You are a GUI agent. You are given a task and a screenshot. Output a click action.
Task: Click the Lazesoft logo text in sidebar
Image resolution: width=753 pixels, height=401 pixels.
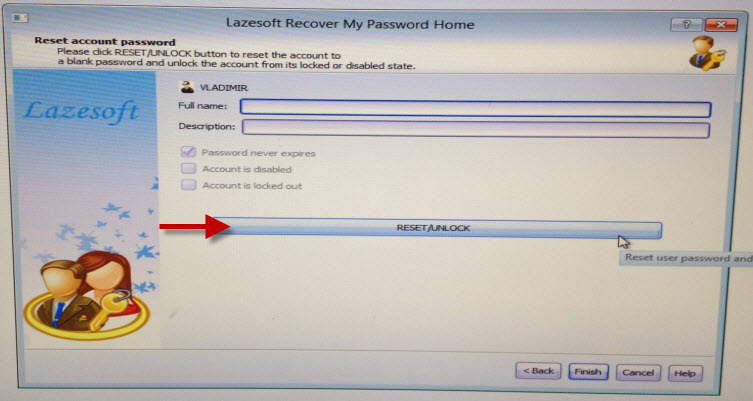click(x=81, y=111)
